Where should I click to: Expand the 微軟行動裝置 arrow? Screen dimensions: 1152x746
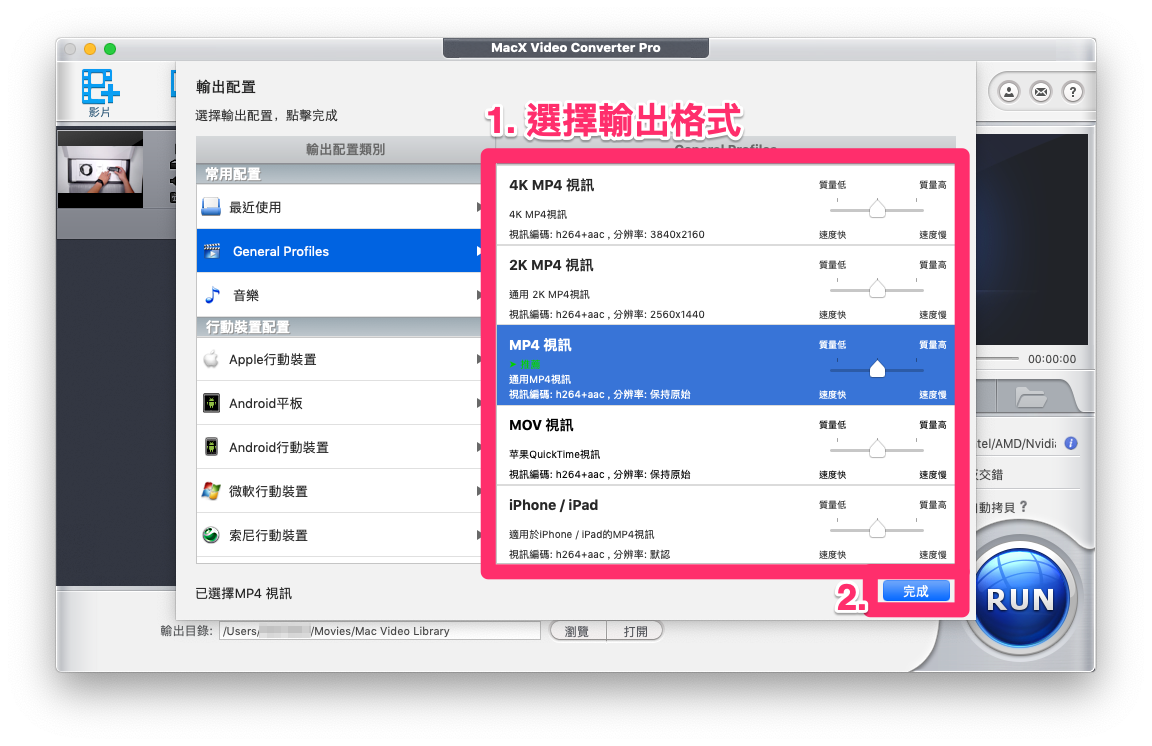(x=479, y=491)
